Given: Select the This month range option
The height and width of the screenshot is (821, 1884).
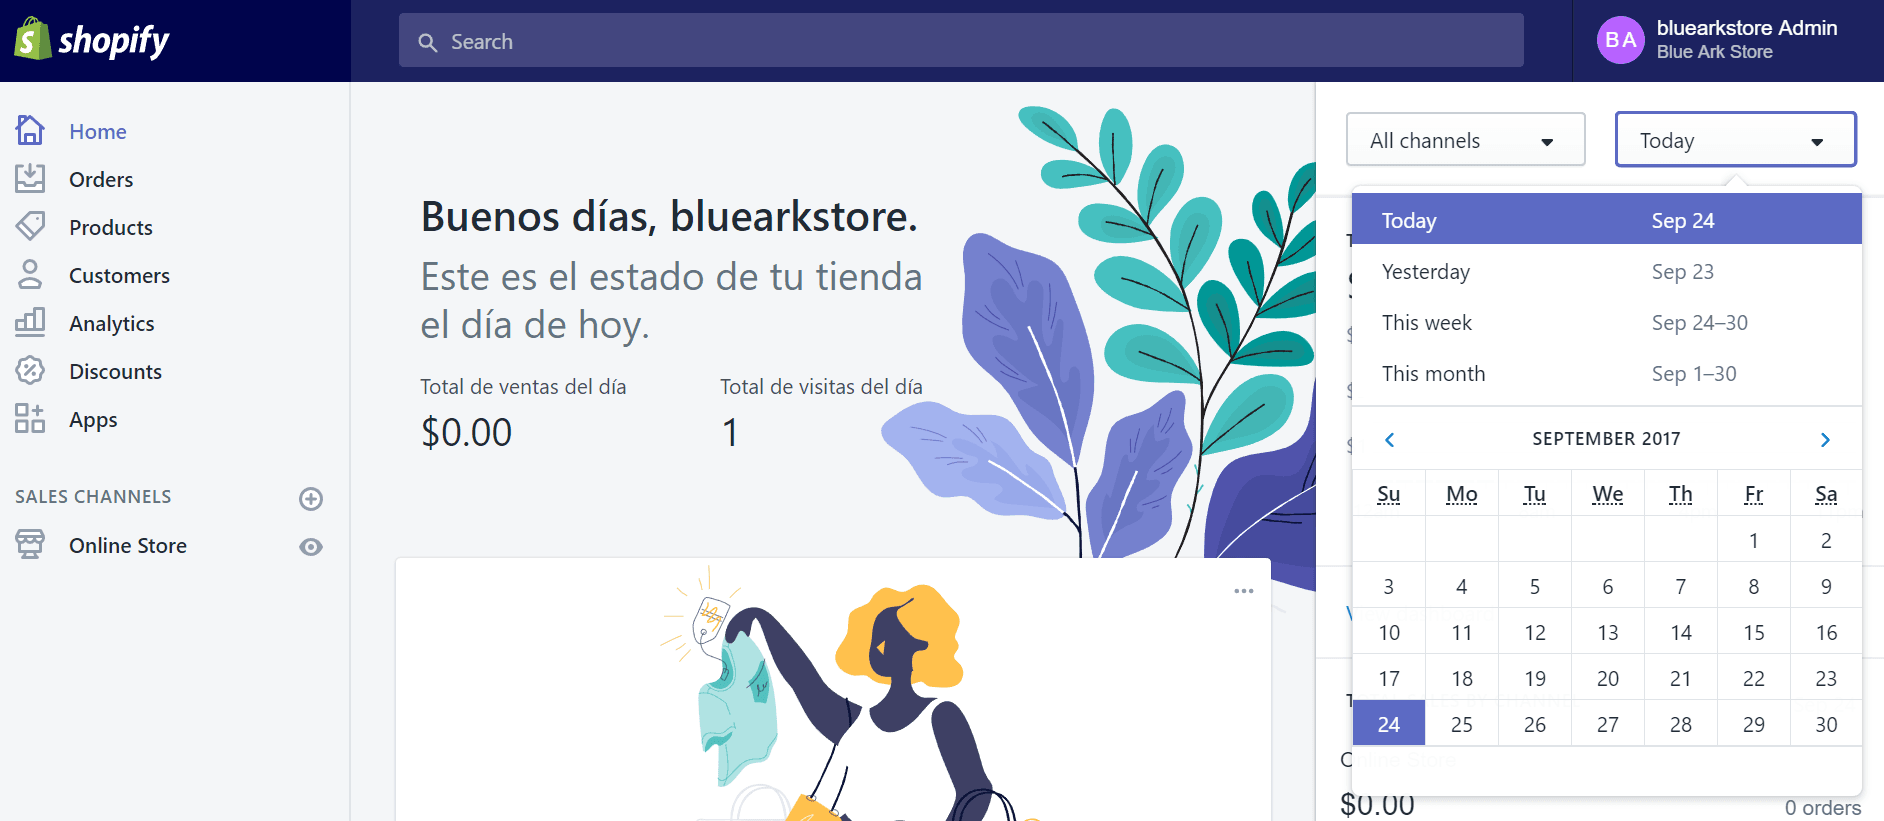Looking at the screenshot, I should [x=1607, y=373].
